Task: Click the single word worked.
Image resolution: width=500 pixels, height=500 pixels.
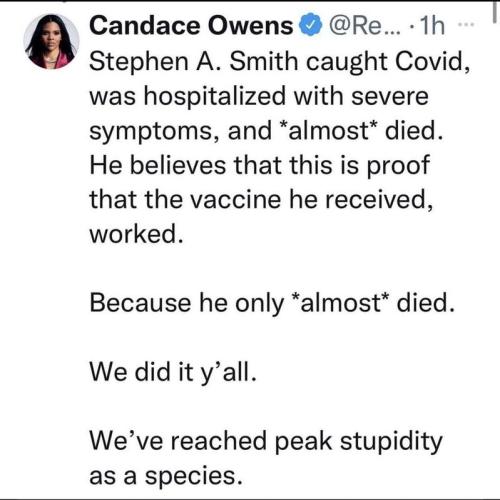Action: pos(136,234)
